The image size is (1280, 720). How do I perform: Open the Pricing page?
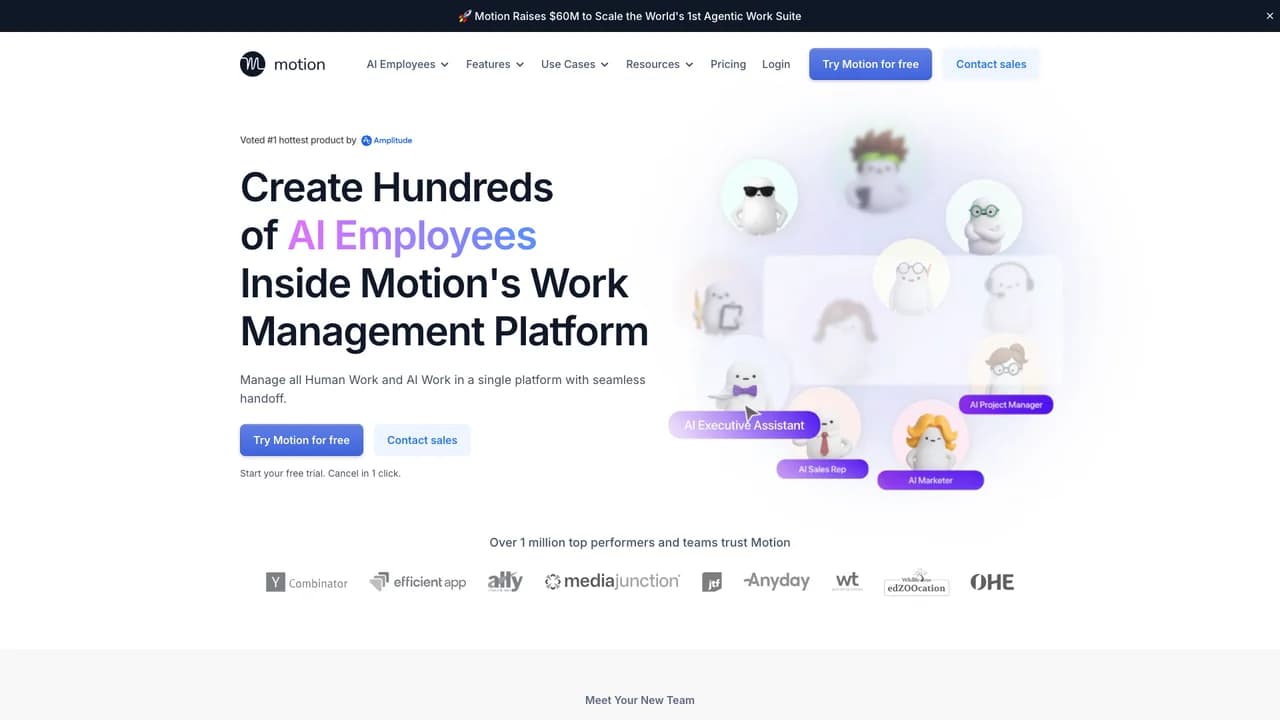(728, 64)
